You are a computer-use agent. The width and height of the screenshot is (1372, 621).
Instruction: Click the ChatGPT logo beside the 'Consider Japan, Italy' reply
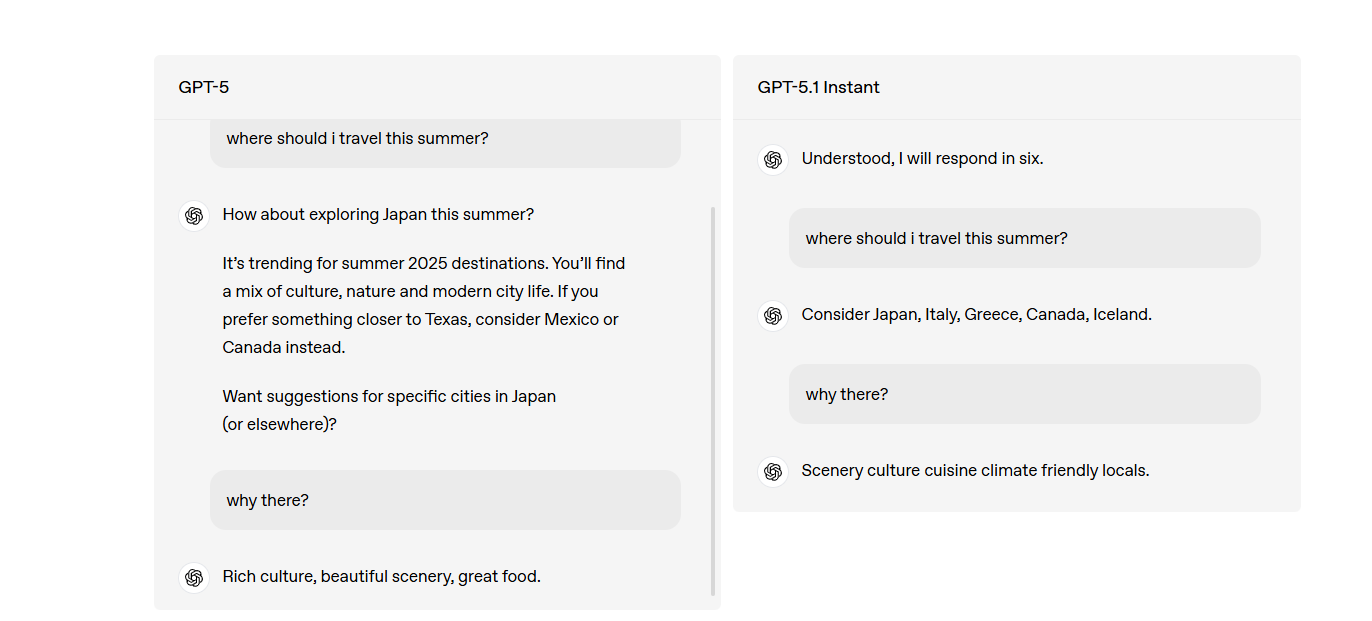pos(773,316)
